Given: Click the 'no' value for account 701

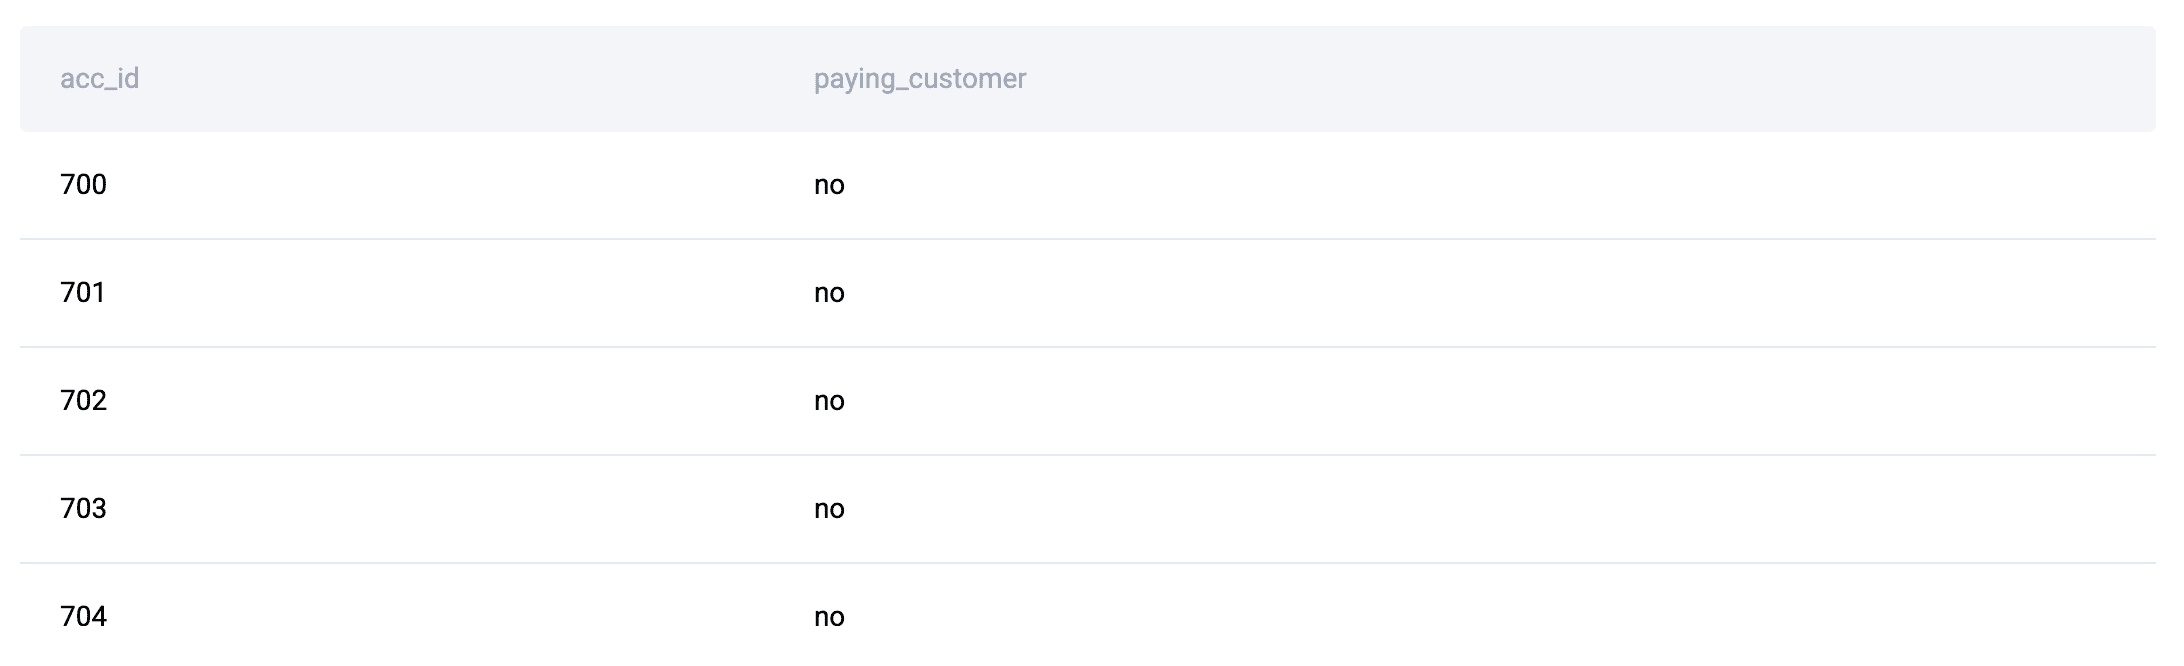Looking at the screenshot, I should pos(829,293).
